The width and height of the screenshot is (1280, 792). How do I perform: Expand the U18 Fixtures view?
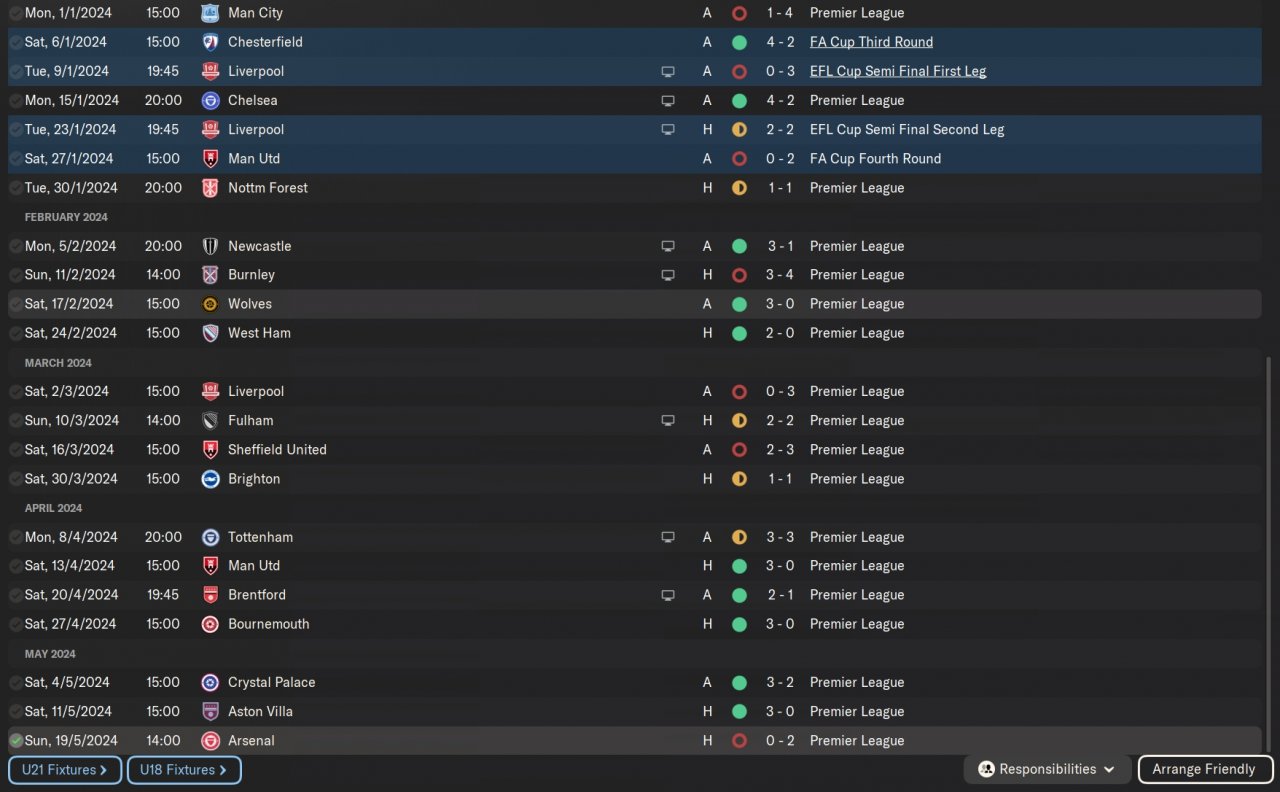184,770
